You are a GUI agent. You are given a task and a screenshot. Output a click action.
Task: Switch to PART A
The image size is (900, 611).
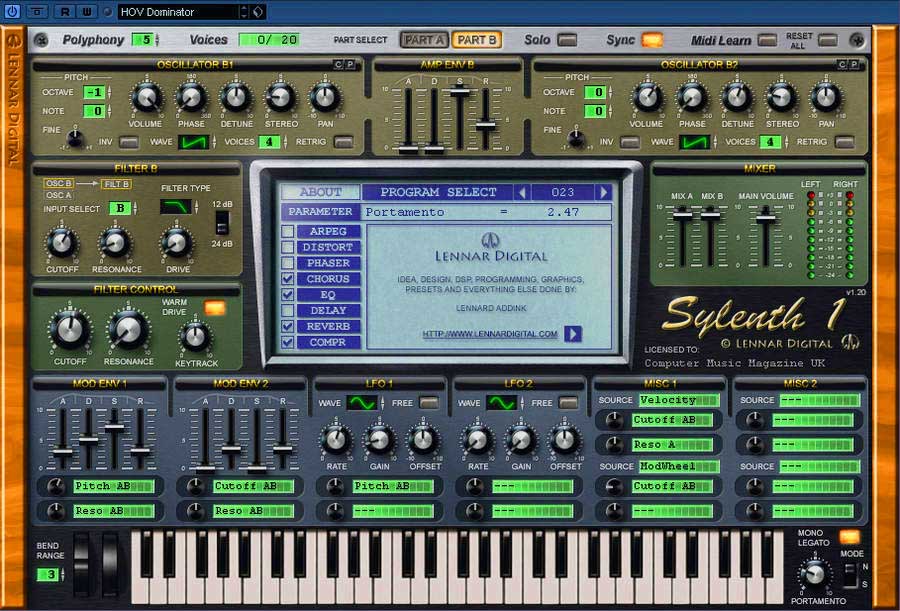click(x=424, y=40)
